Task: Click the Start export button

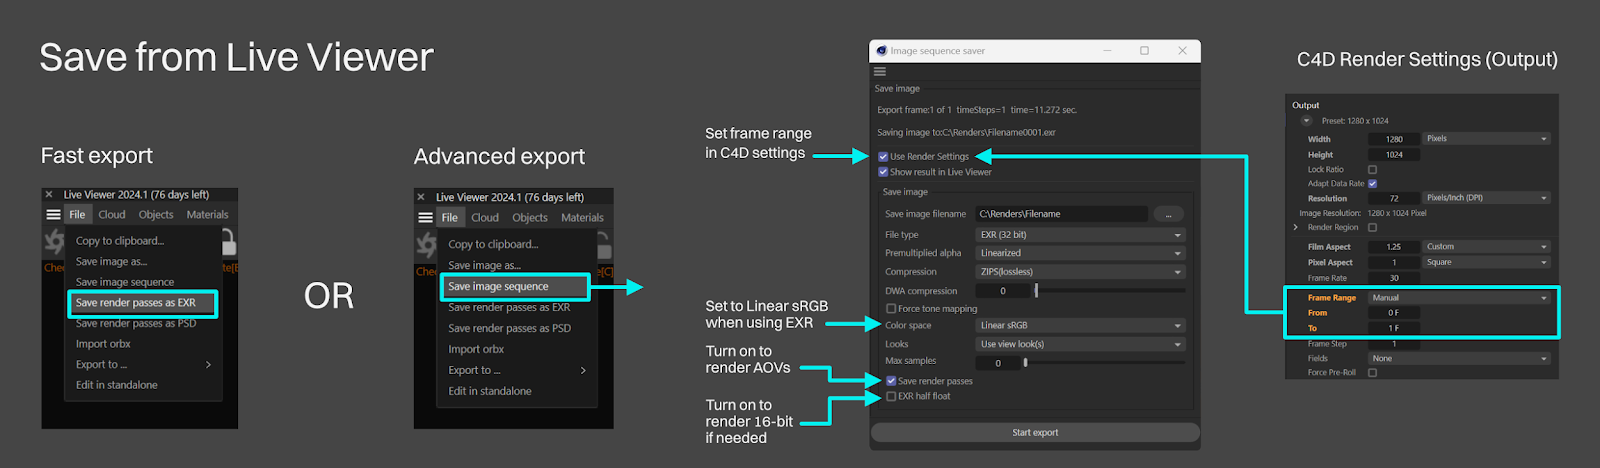Action: click(1035, 433)
